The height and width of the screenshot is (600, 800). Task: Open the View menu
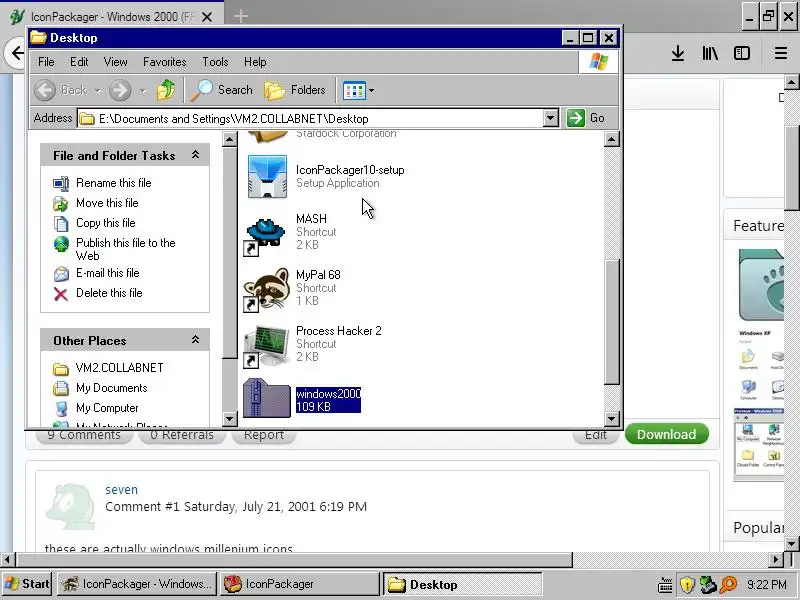pyautogui.click(x=115, y=62)
